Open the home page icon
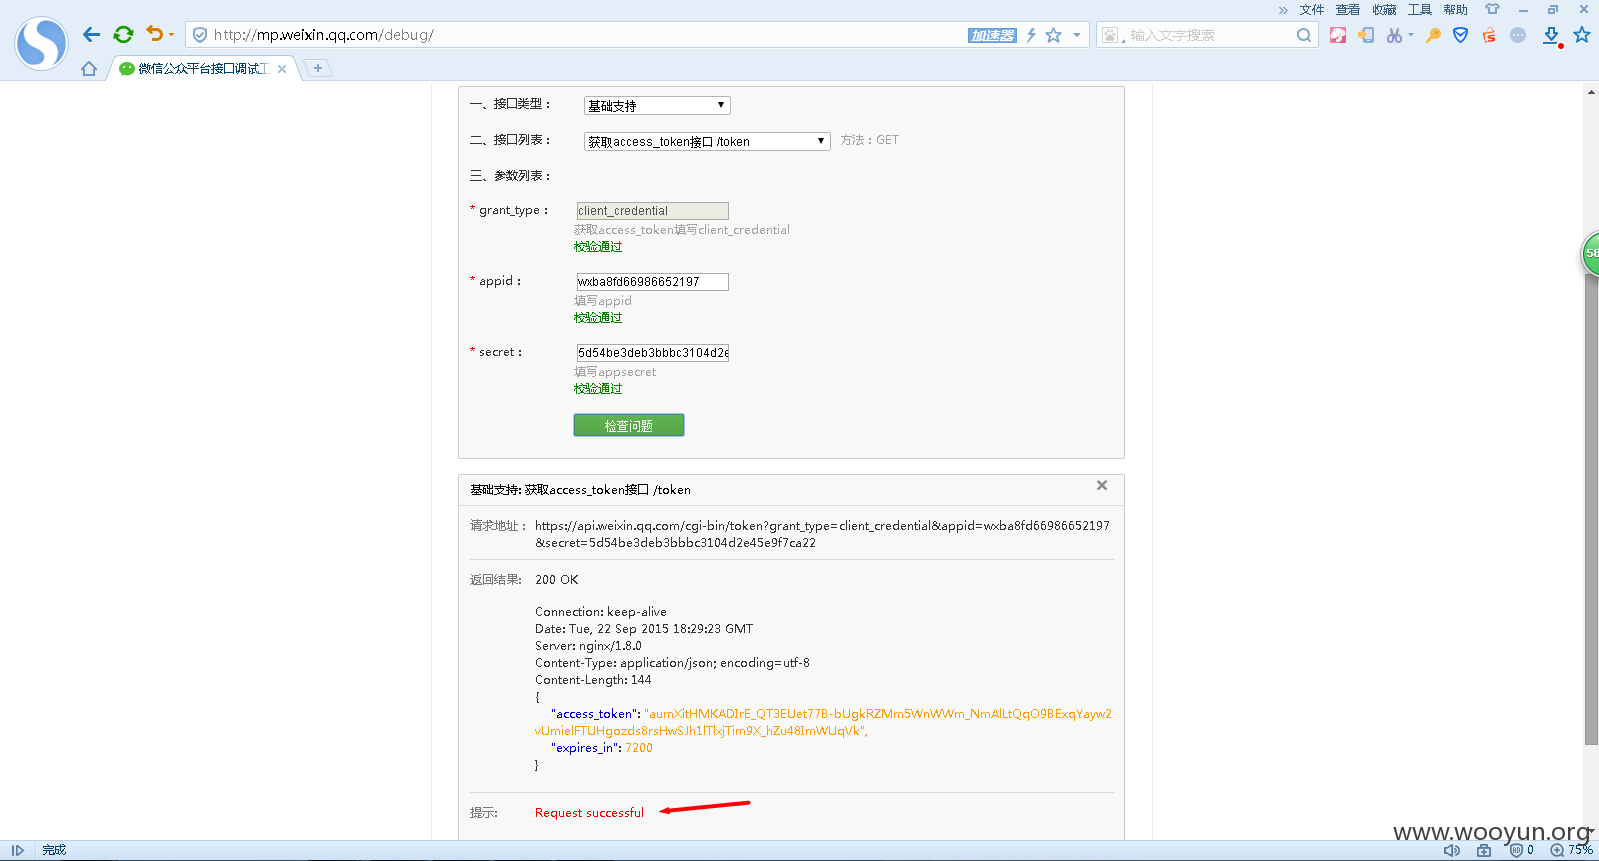The image size is (1599, 861). pos(89,68)
